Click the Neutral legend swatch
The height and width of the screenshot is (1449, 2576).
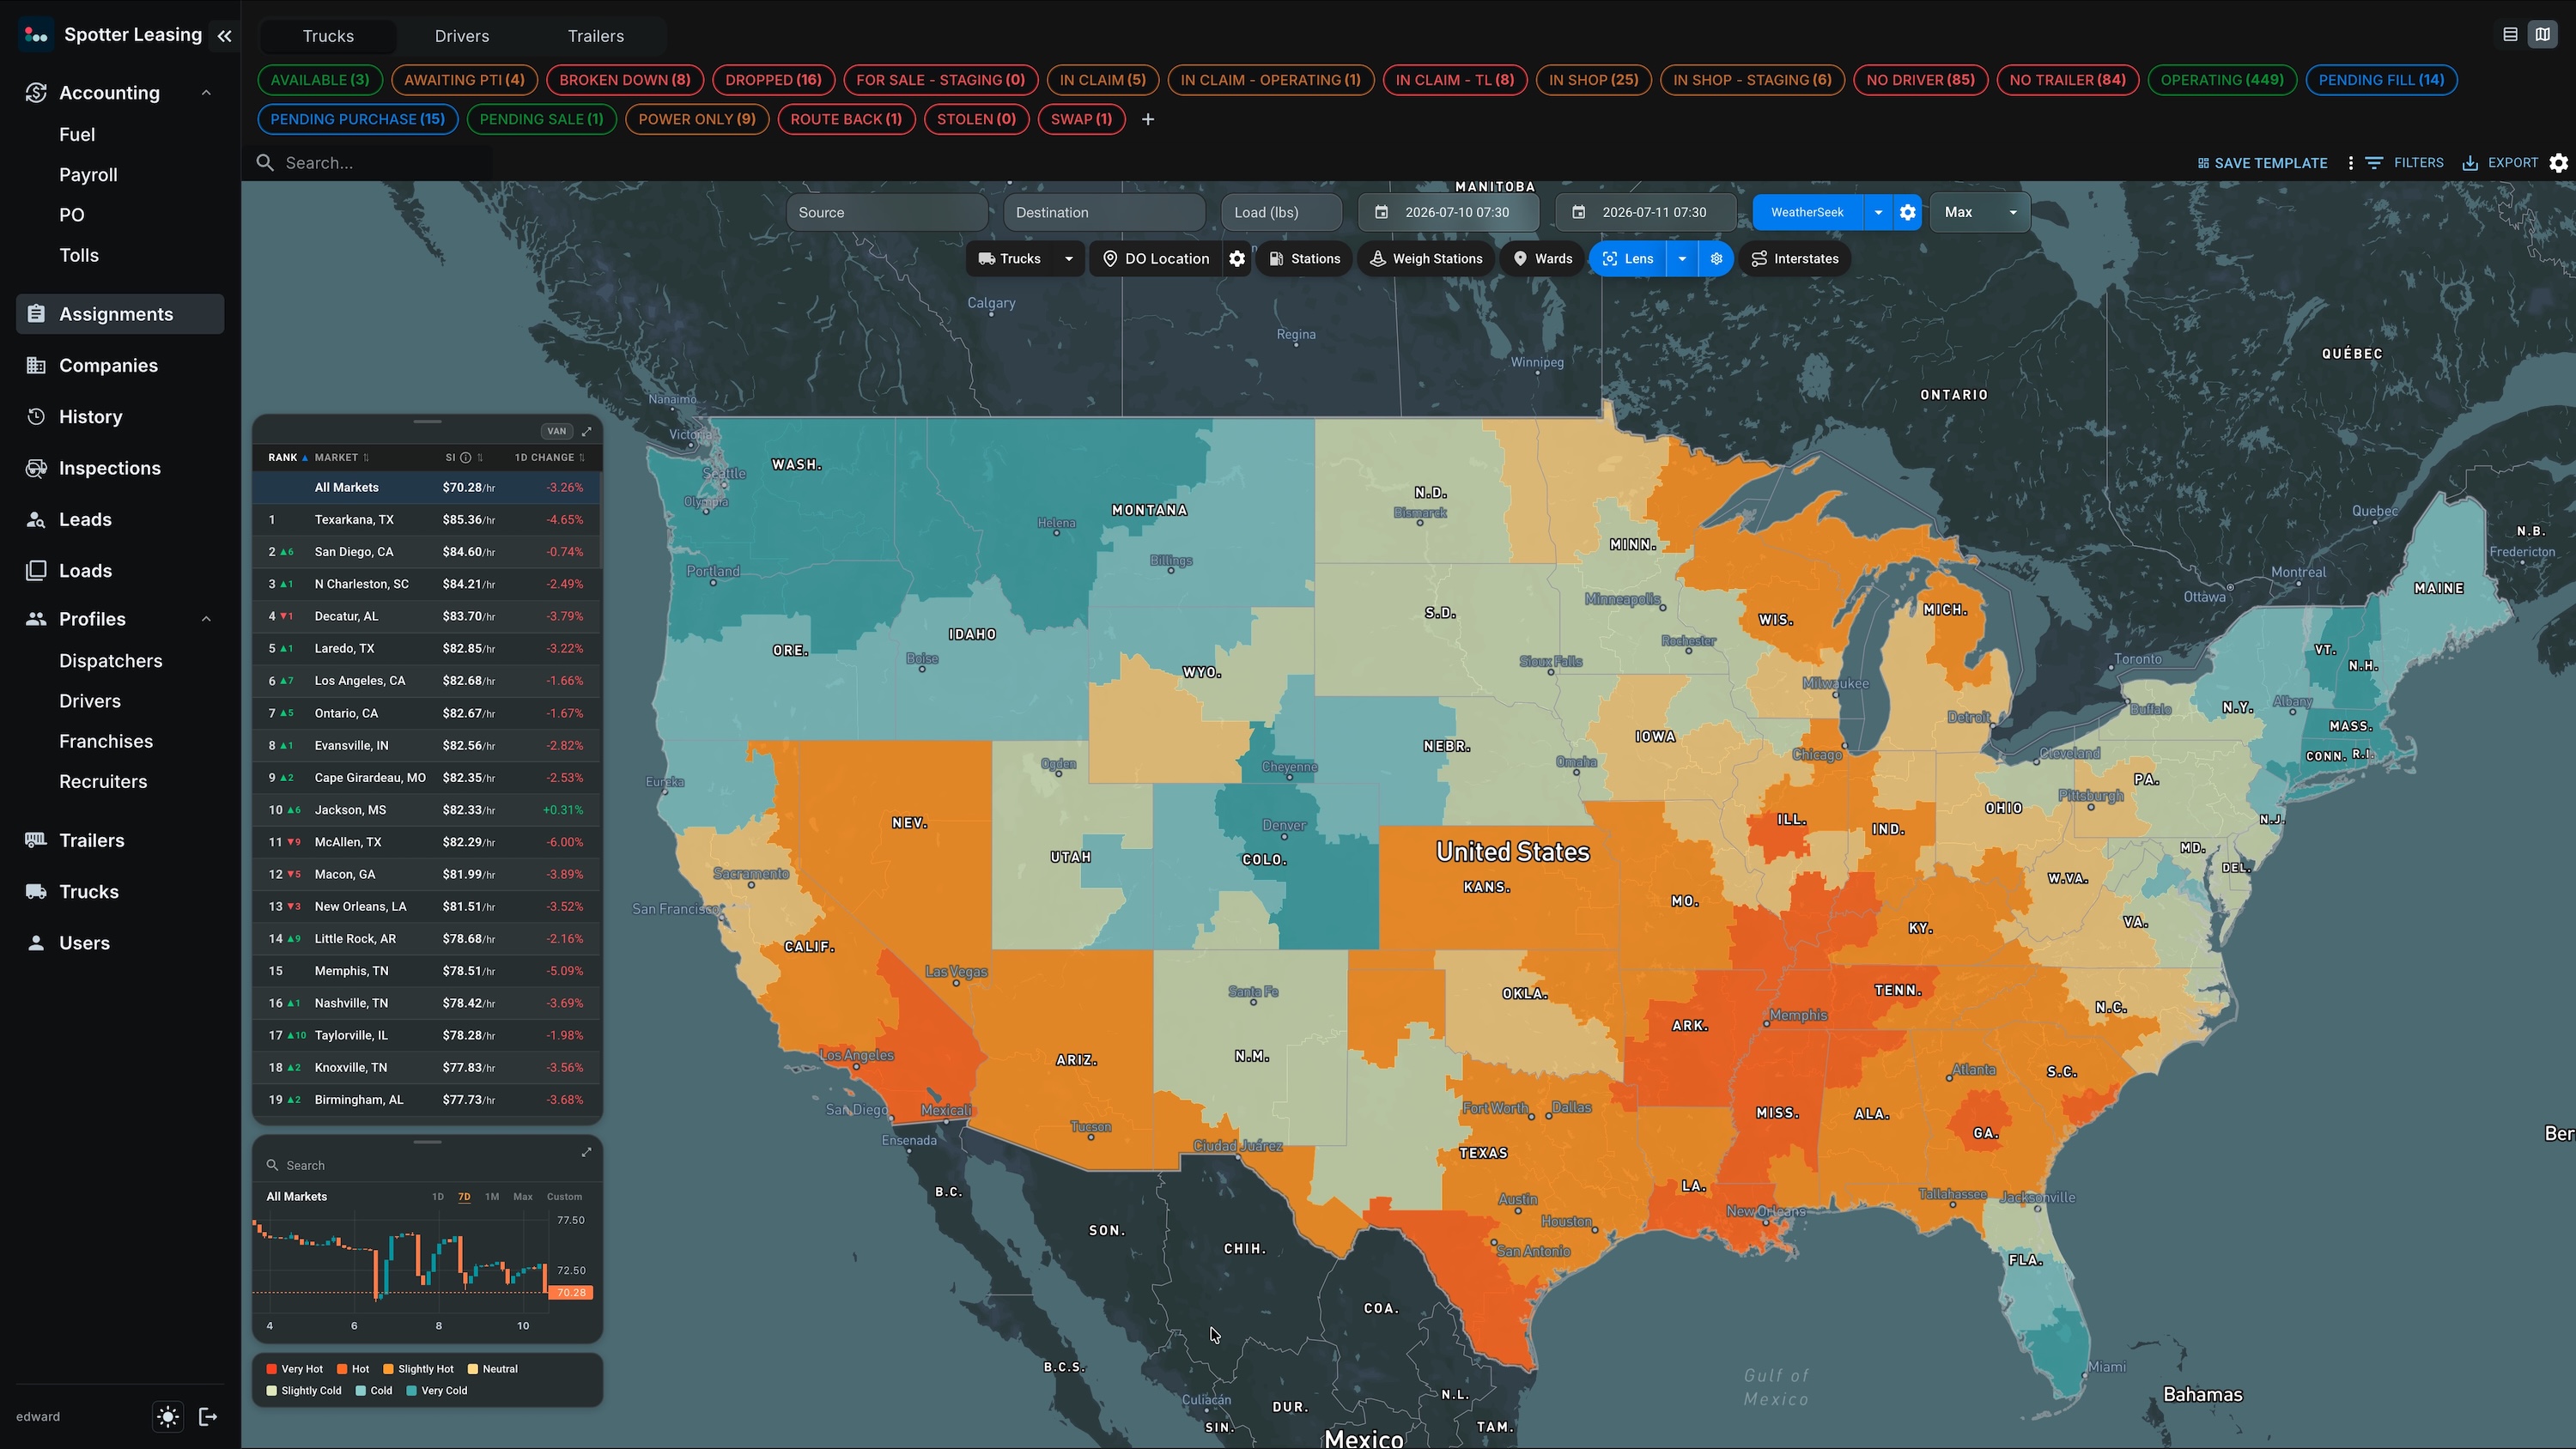pos(473,1369)
